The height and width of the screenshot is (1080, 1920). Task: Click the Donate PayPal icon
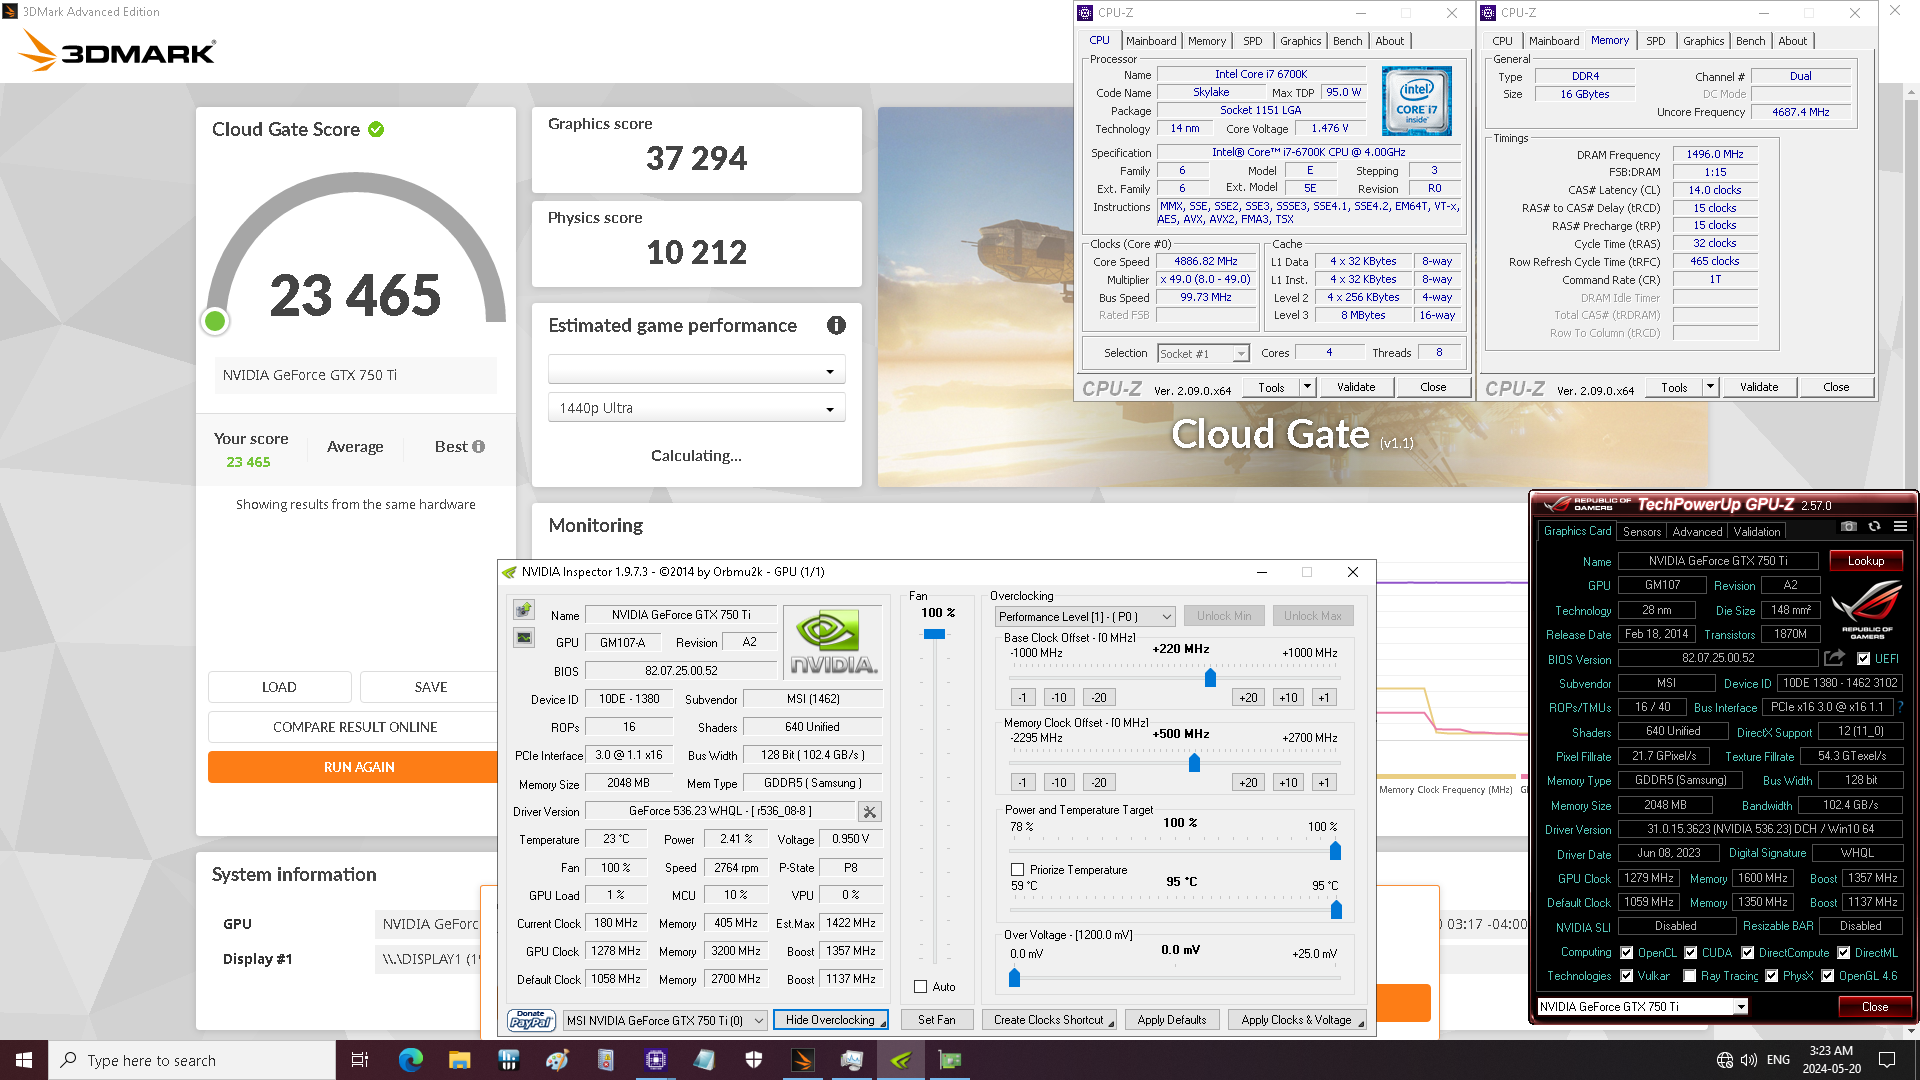(531, 1020)
